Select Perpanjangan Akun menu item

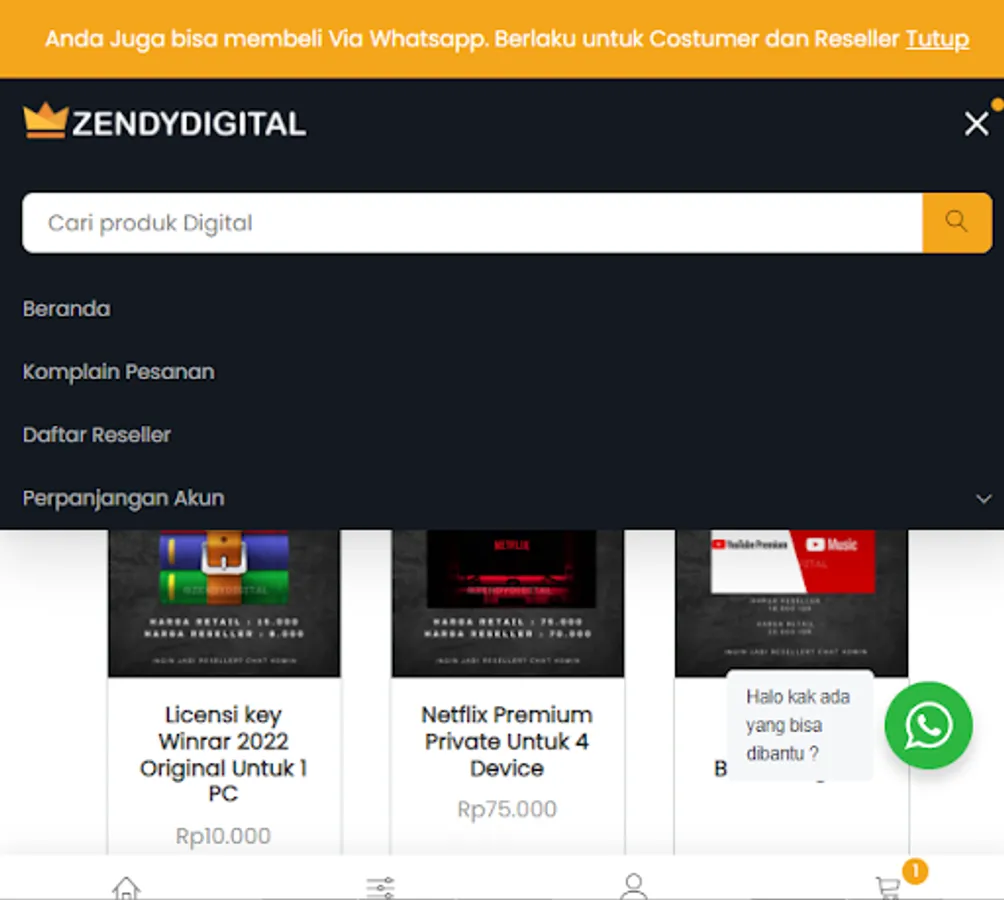point(124,498)
